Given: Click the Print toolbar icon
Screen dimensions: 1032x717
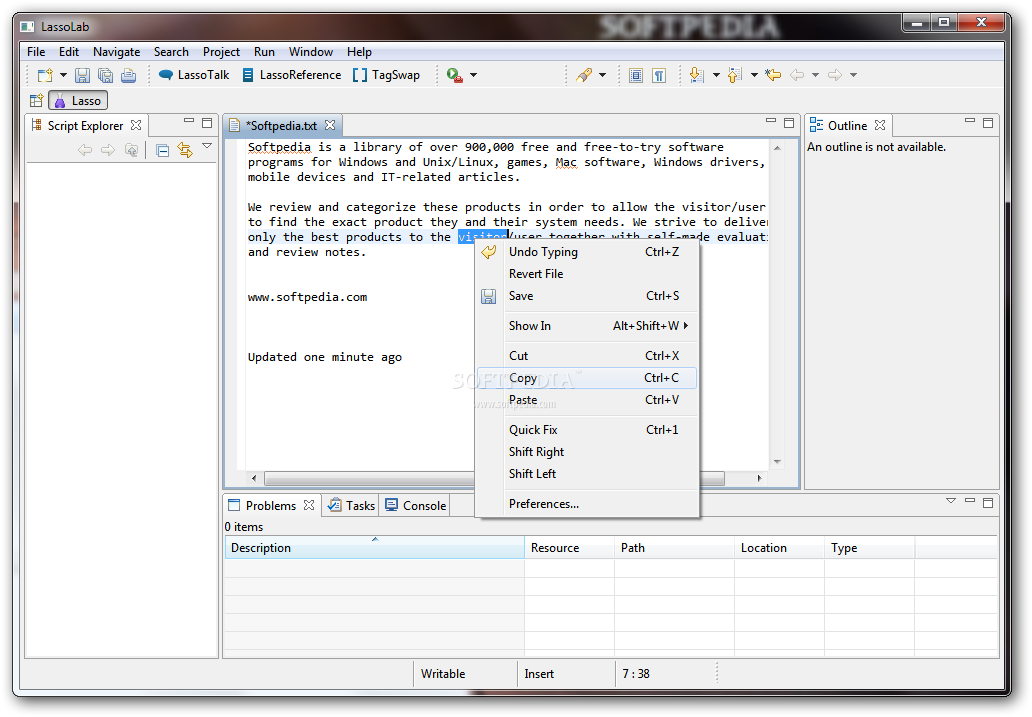Looking at the screenshot, I should click(129, 75).
